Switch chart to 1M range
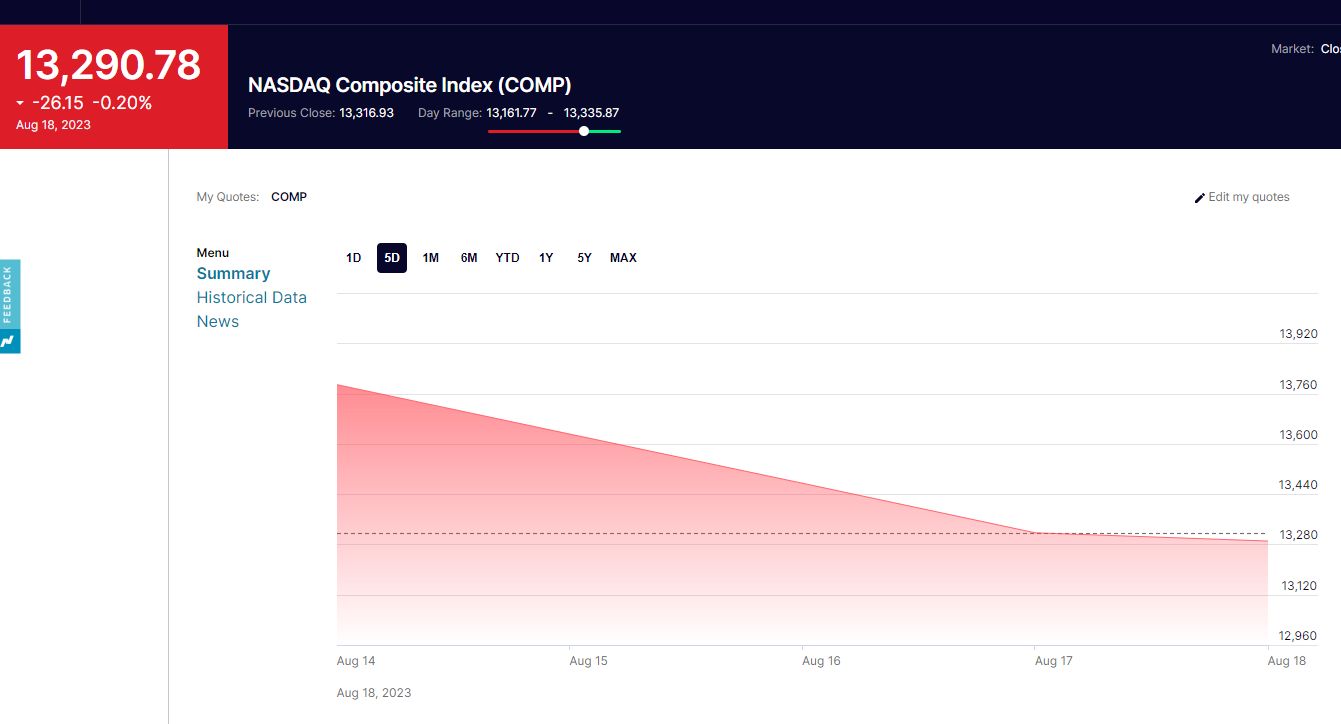 tap(430, 258)
